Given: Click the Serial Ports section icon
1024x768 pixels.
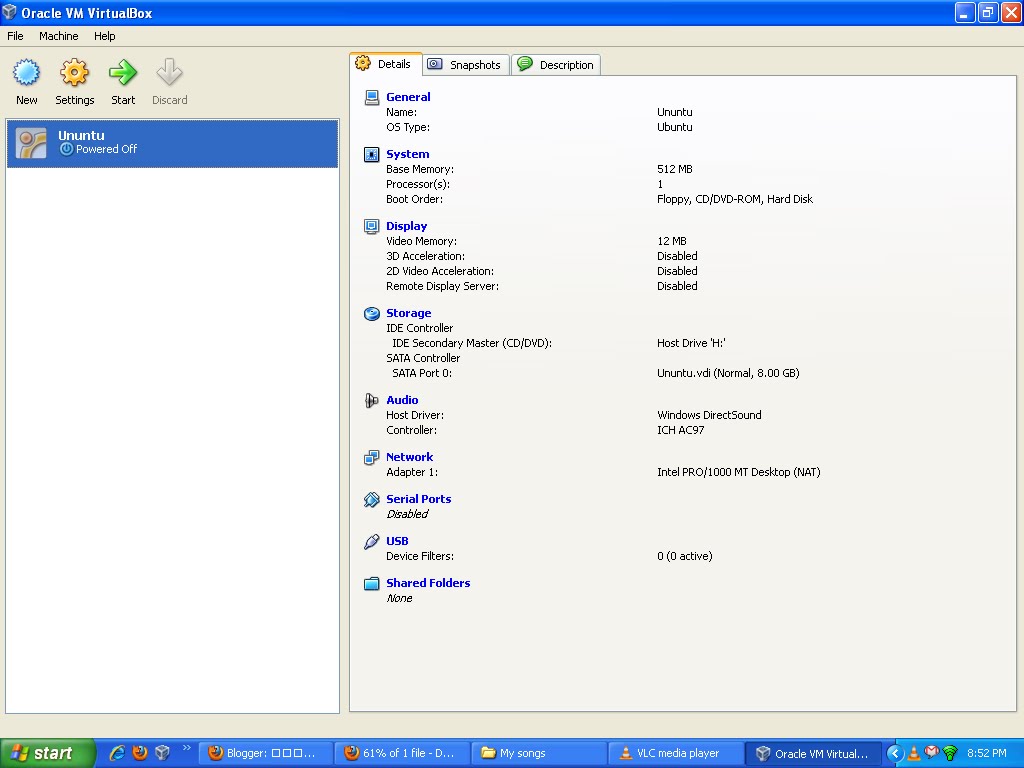Looking at the screenshot, I should click(372, 500).
